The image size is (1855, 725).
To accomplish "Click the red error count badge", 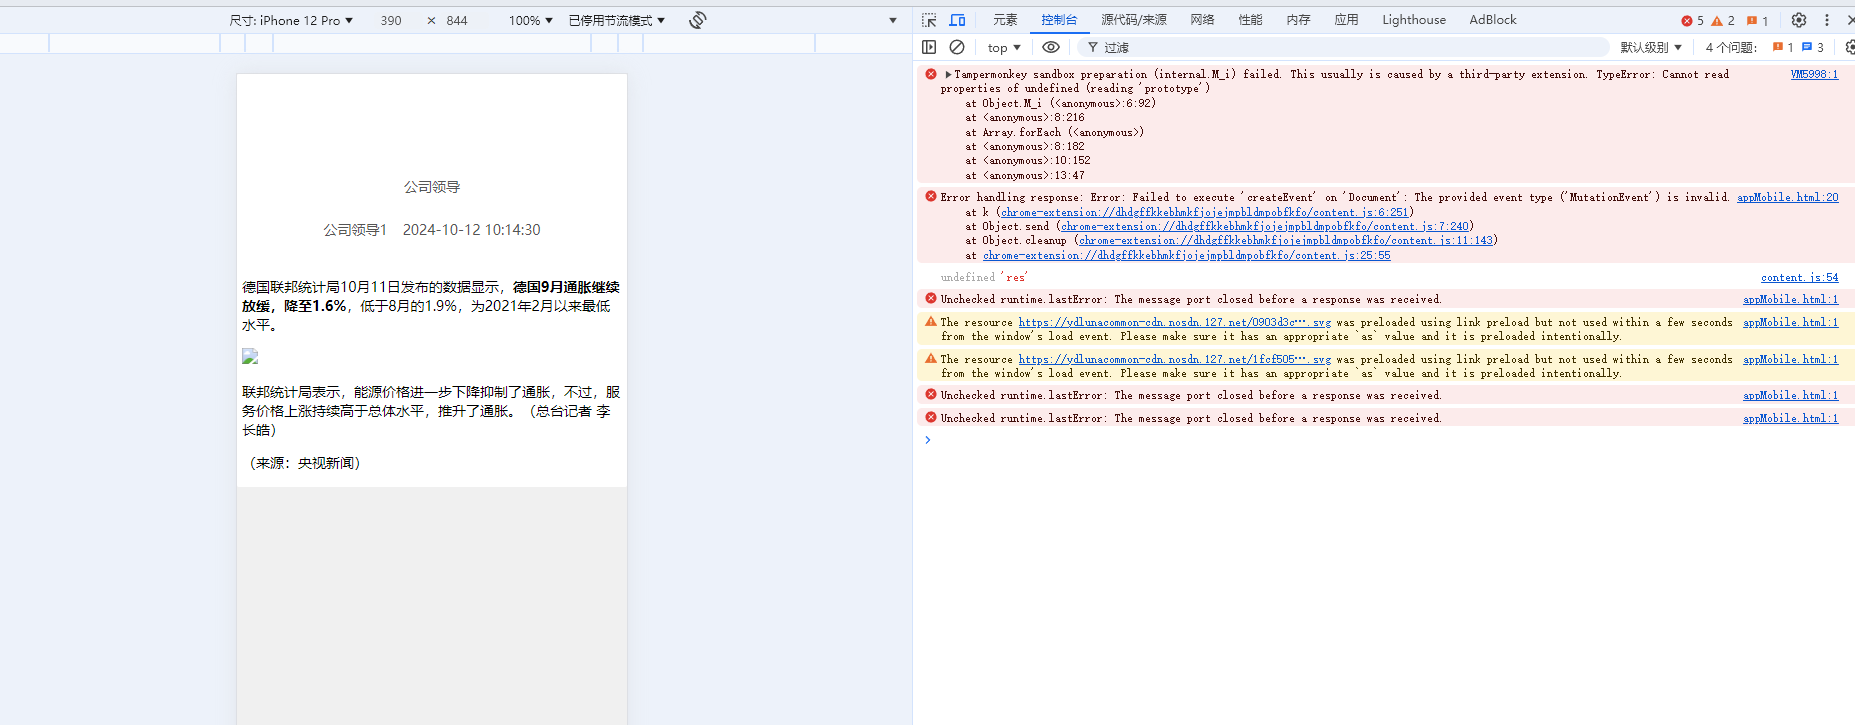I will click(1692, 20).
